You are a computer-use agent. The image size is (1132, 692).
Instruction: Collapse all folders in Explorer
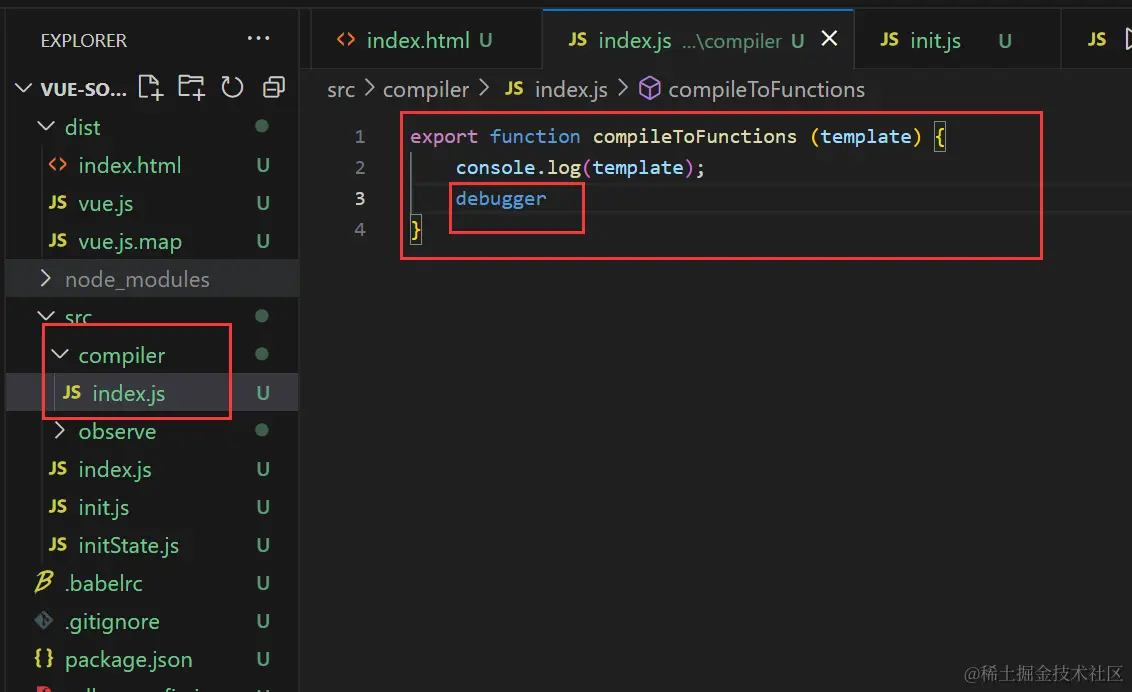coord(273,88)
